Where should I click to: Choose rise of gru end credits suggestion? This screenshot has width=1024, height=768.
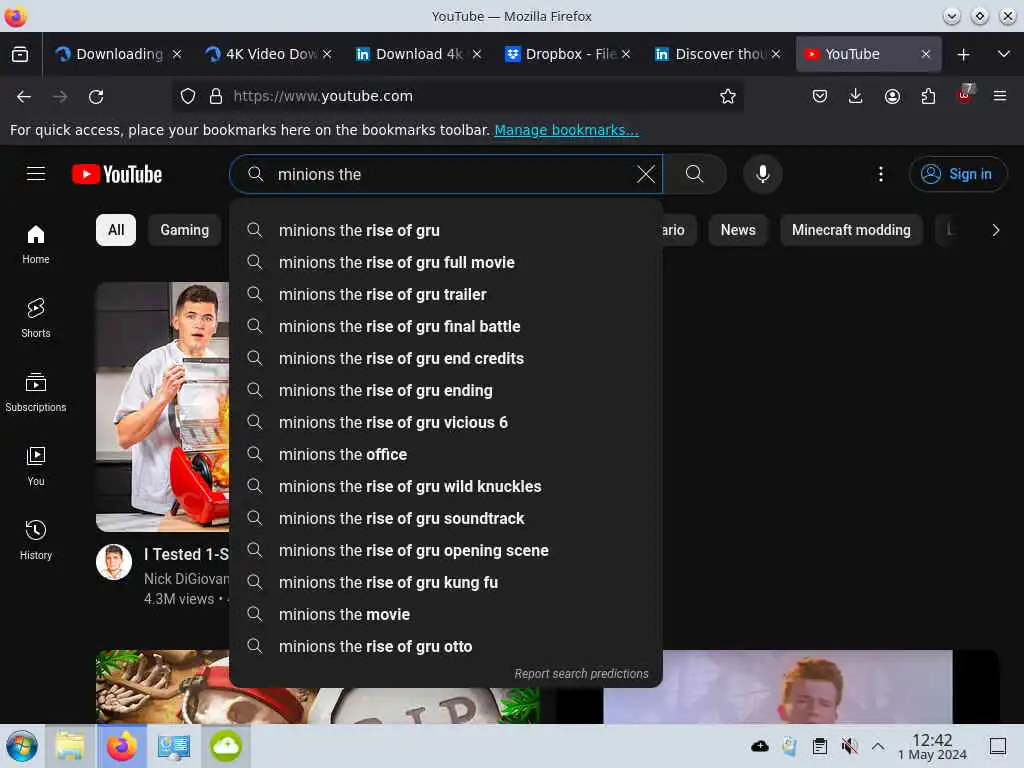[x=446, y=359]
